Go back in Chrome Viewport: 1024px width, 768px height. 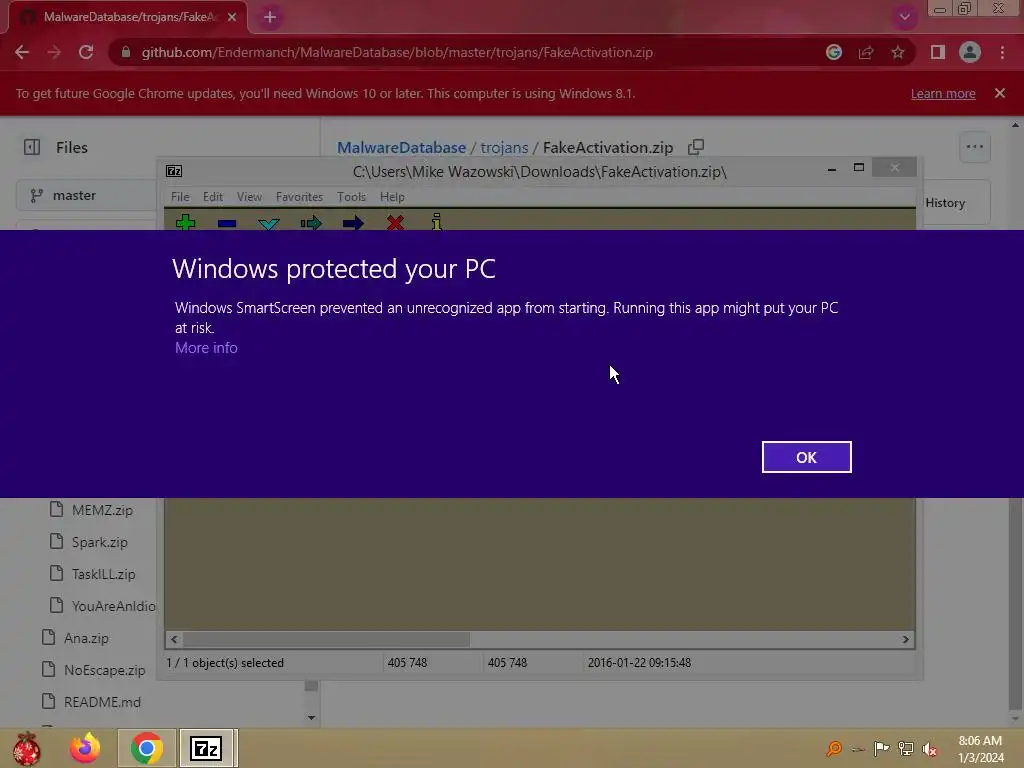pos(22,52)
